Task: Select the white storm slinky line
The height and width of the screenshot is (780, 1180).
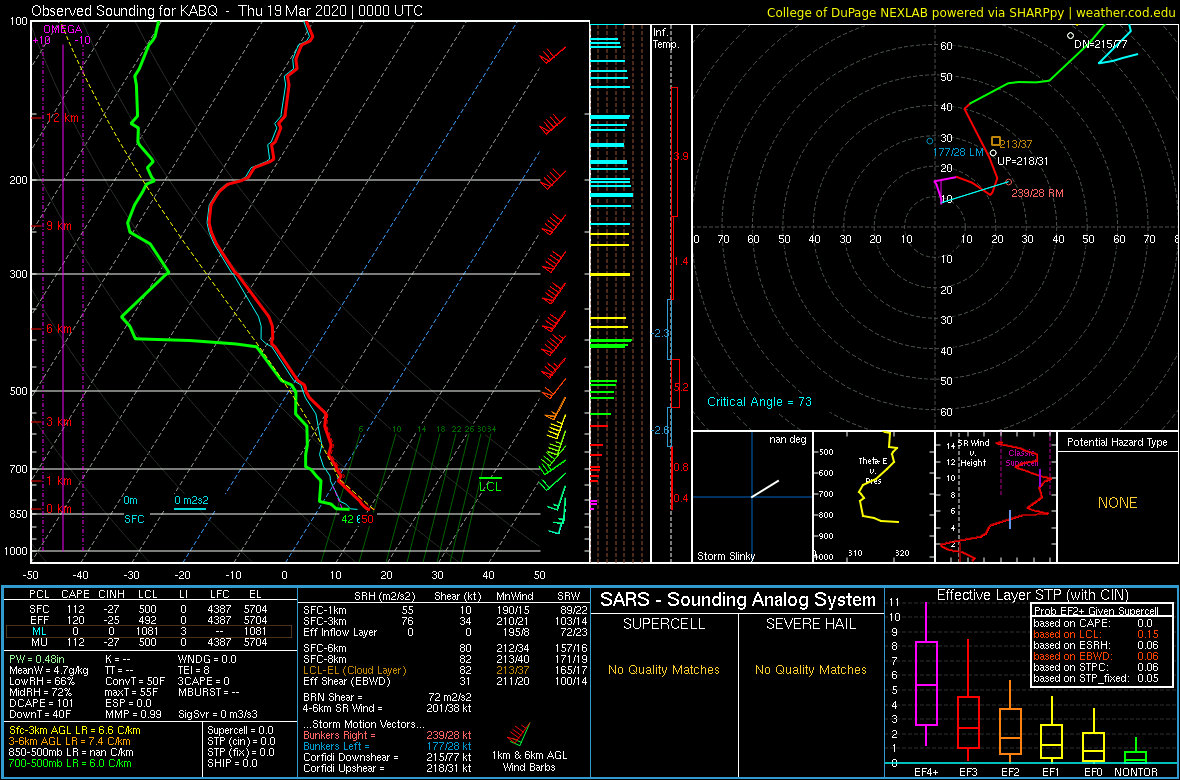Action: [765, 489]
